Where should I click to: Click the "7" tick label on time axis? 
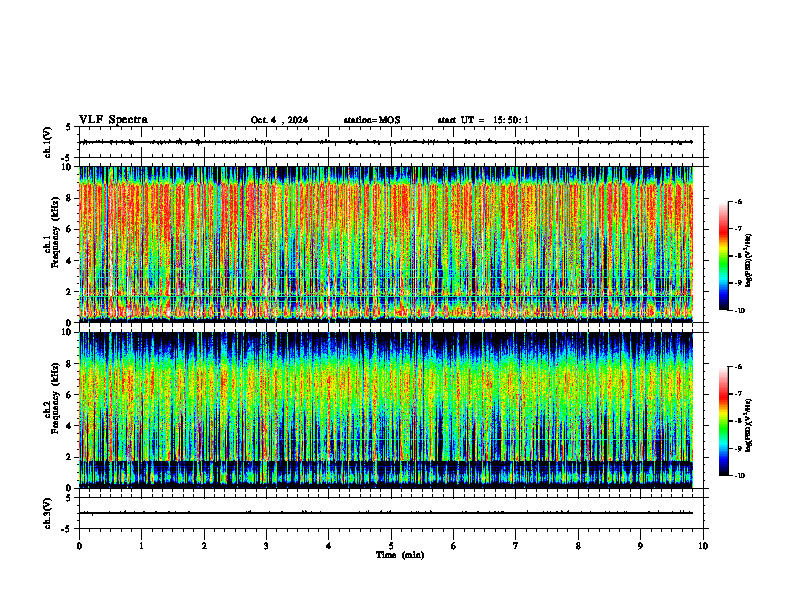click(516, 546)
